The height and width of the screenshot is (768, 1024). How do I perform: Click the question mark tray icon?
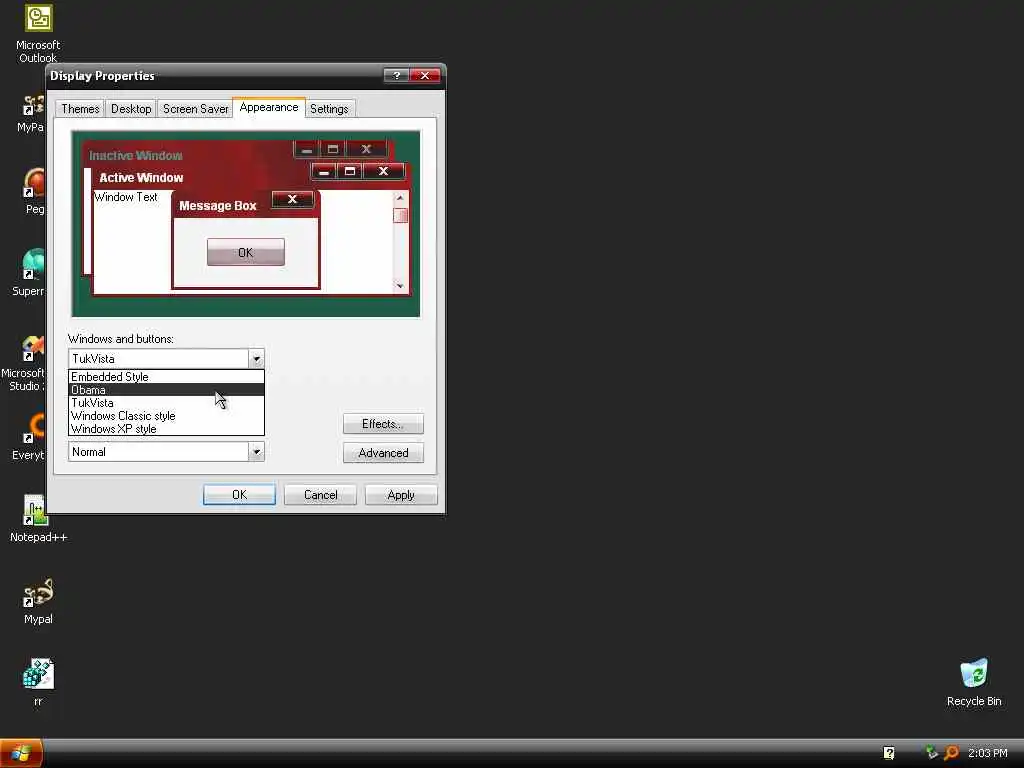pyautogui.click(x=889, y=753)
